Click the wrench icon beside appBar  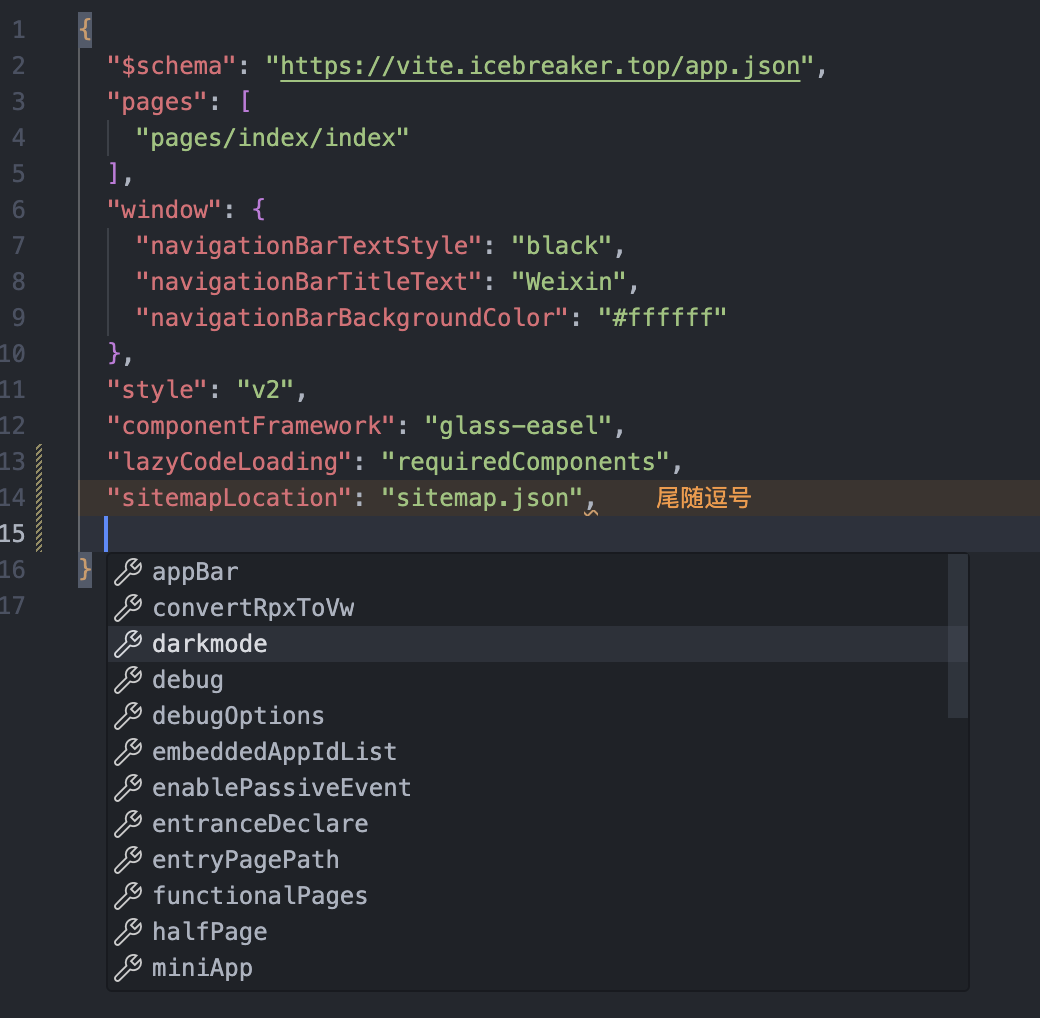point(127,572)
